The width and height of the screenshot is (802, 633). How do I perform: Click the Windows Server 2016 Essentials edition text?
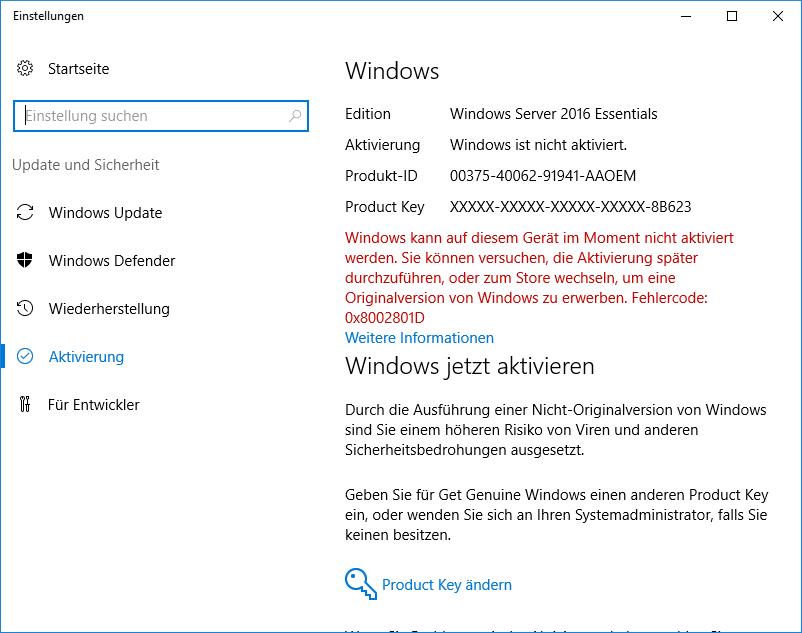click(553, 114)
